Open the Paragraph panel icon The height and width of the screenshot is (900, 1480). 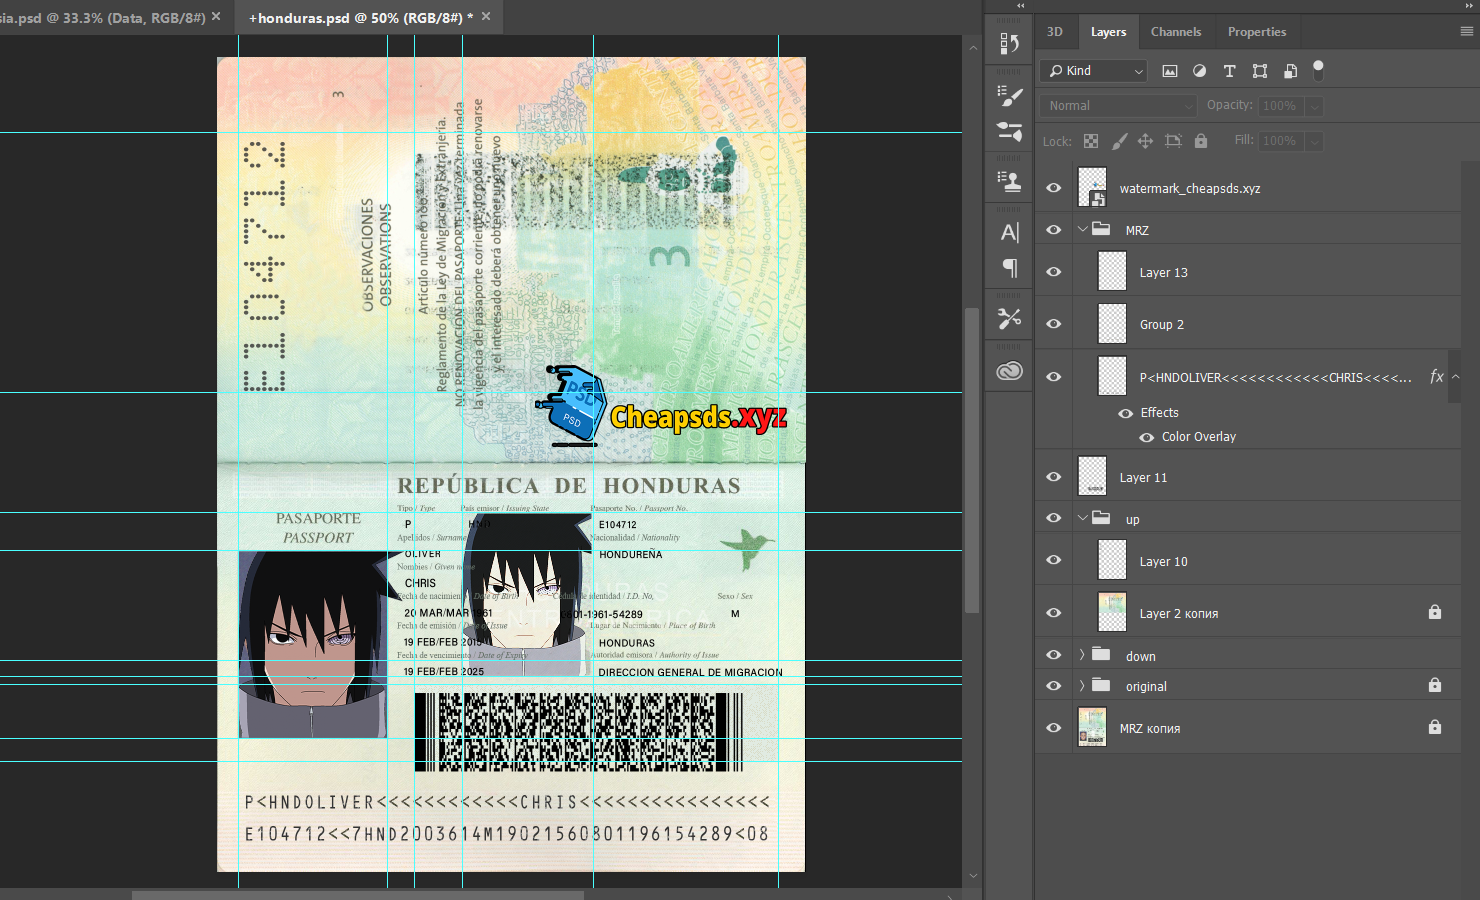point(1010,268)
